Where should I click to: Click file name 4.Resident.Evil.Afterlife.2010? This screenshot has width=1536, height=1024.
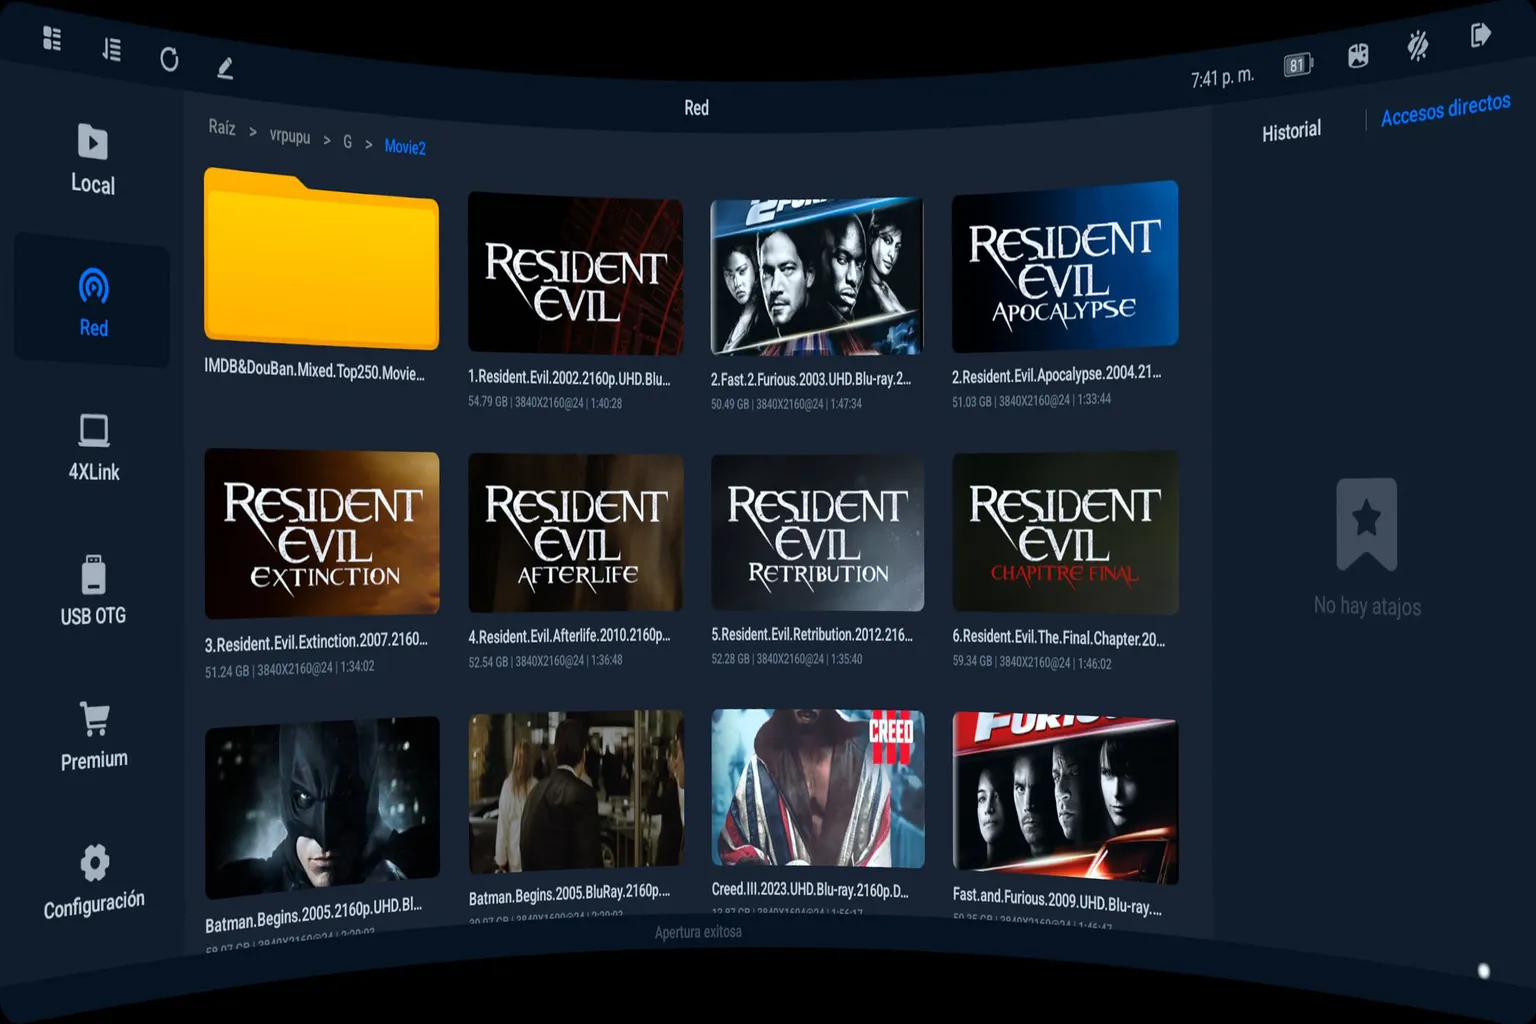pos(569,635)
